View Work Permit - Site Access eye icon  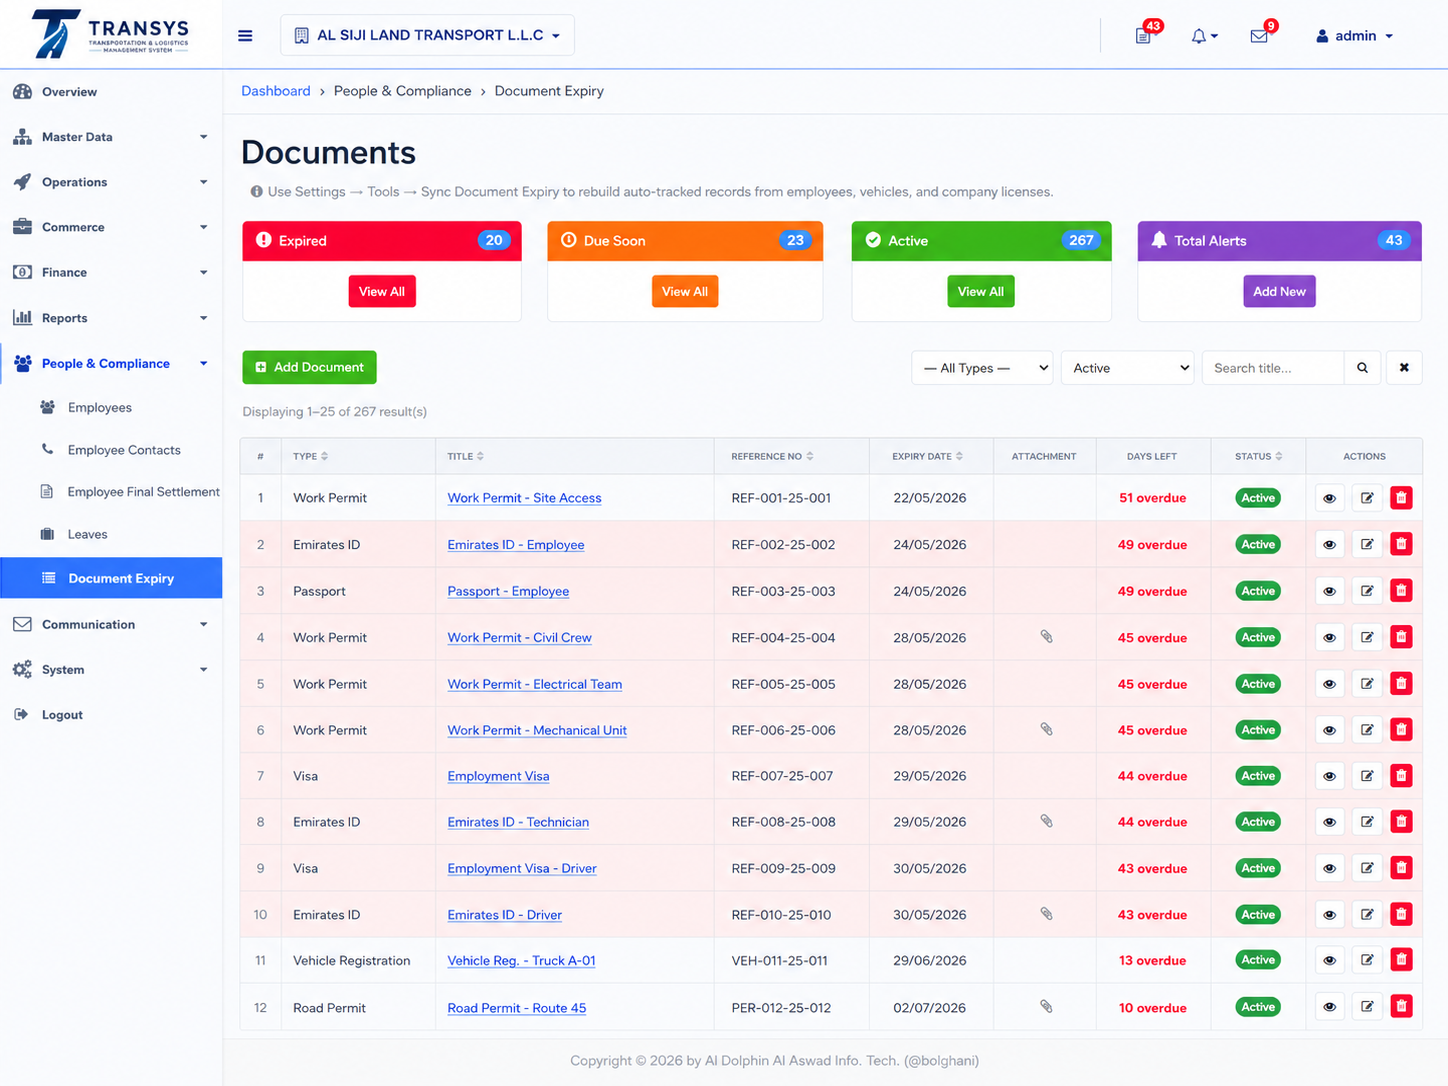pos(1329,498)
